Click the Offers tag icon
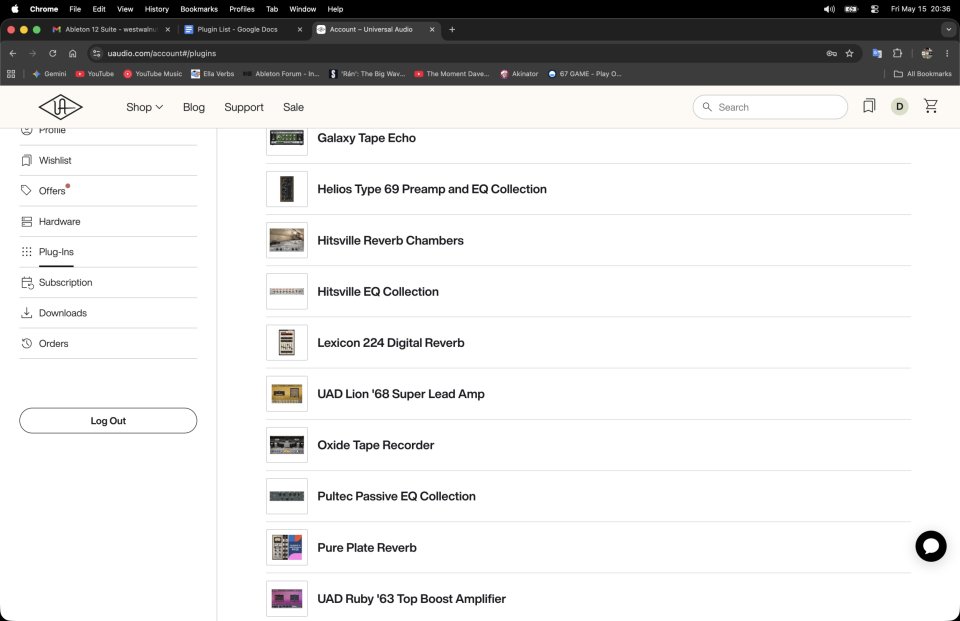This screenshot has height=621, width=960. (26, 190)
